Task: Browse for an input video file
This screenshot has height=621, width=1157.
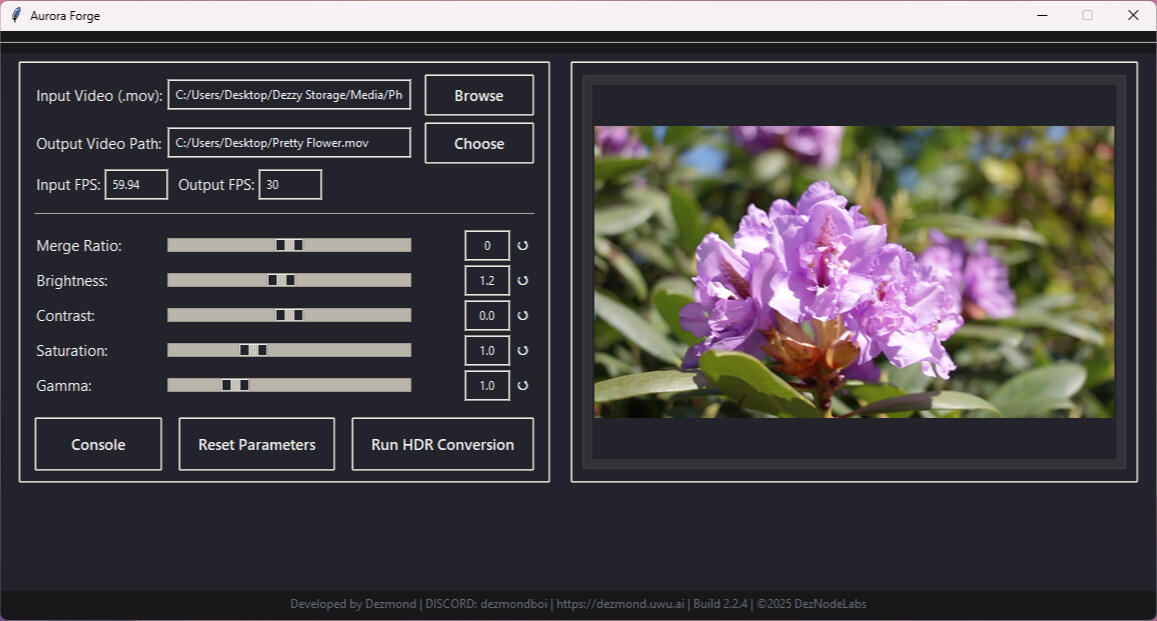Action: point(479,96)
